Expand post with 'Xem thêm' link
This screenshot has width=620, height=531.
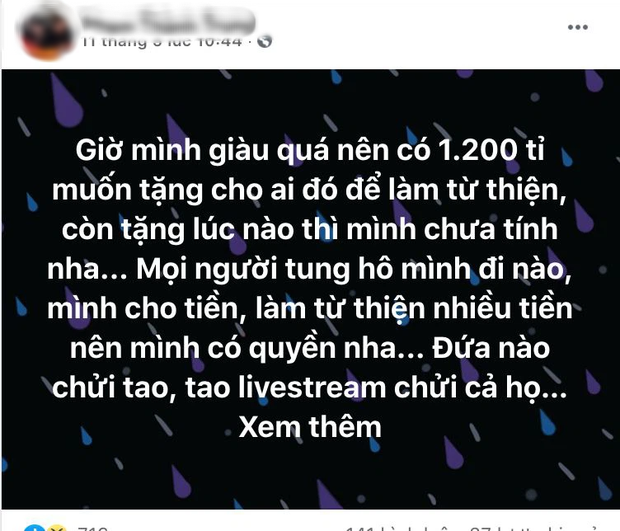310,427
